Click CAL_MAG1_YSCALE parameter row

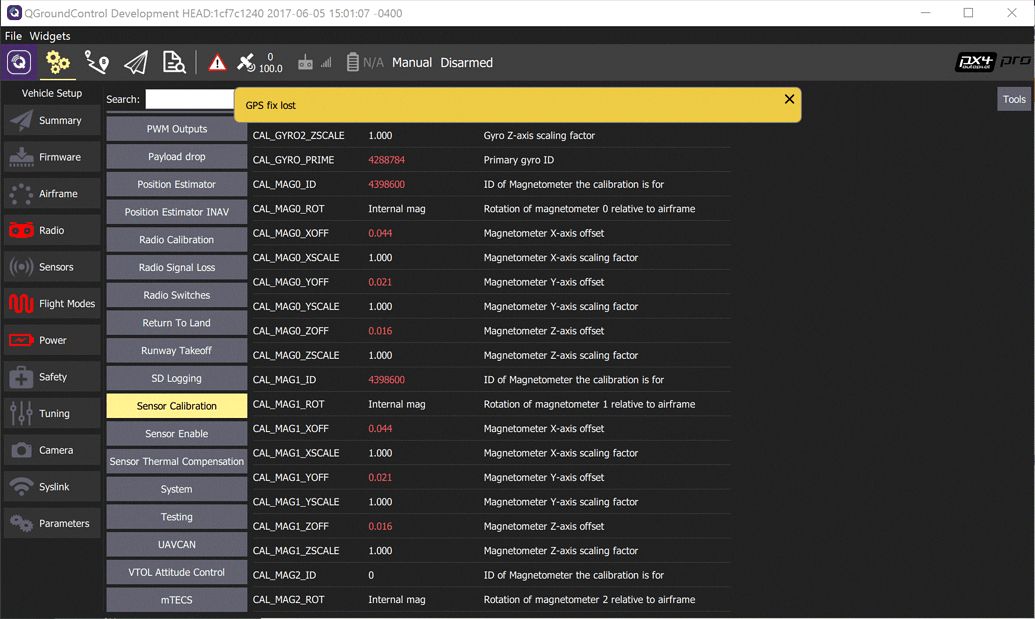click(490, 502)
